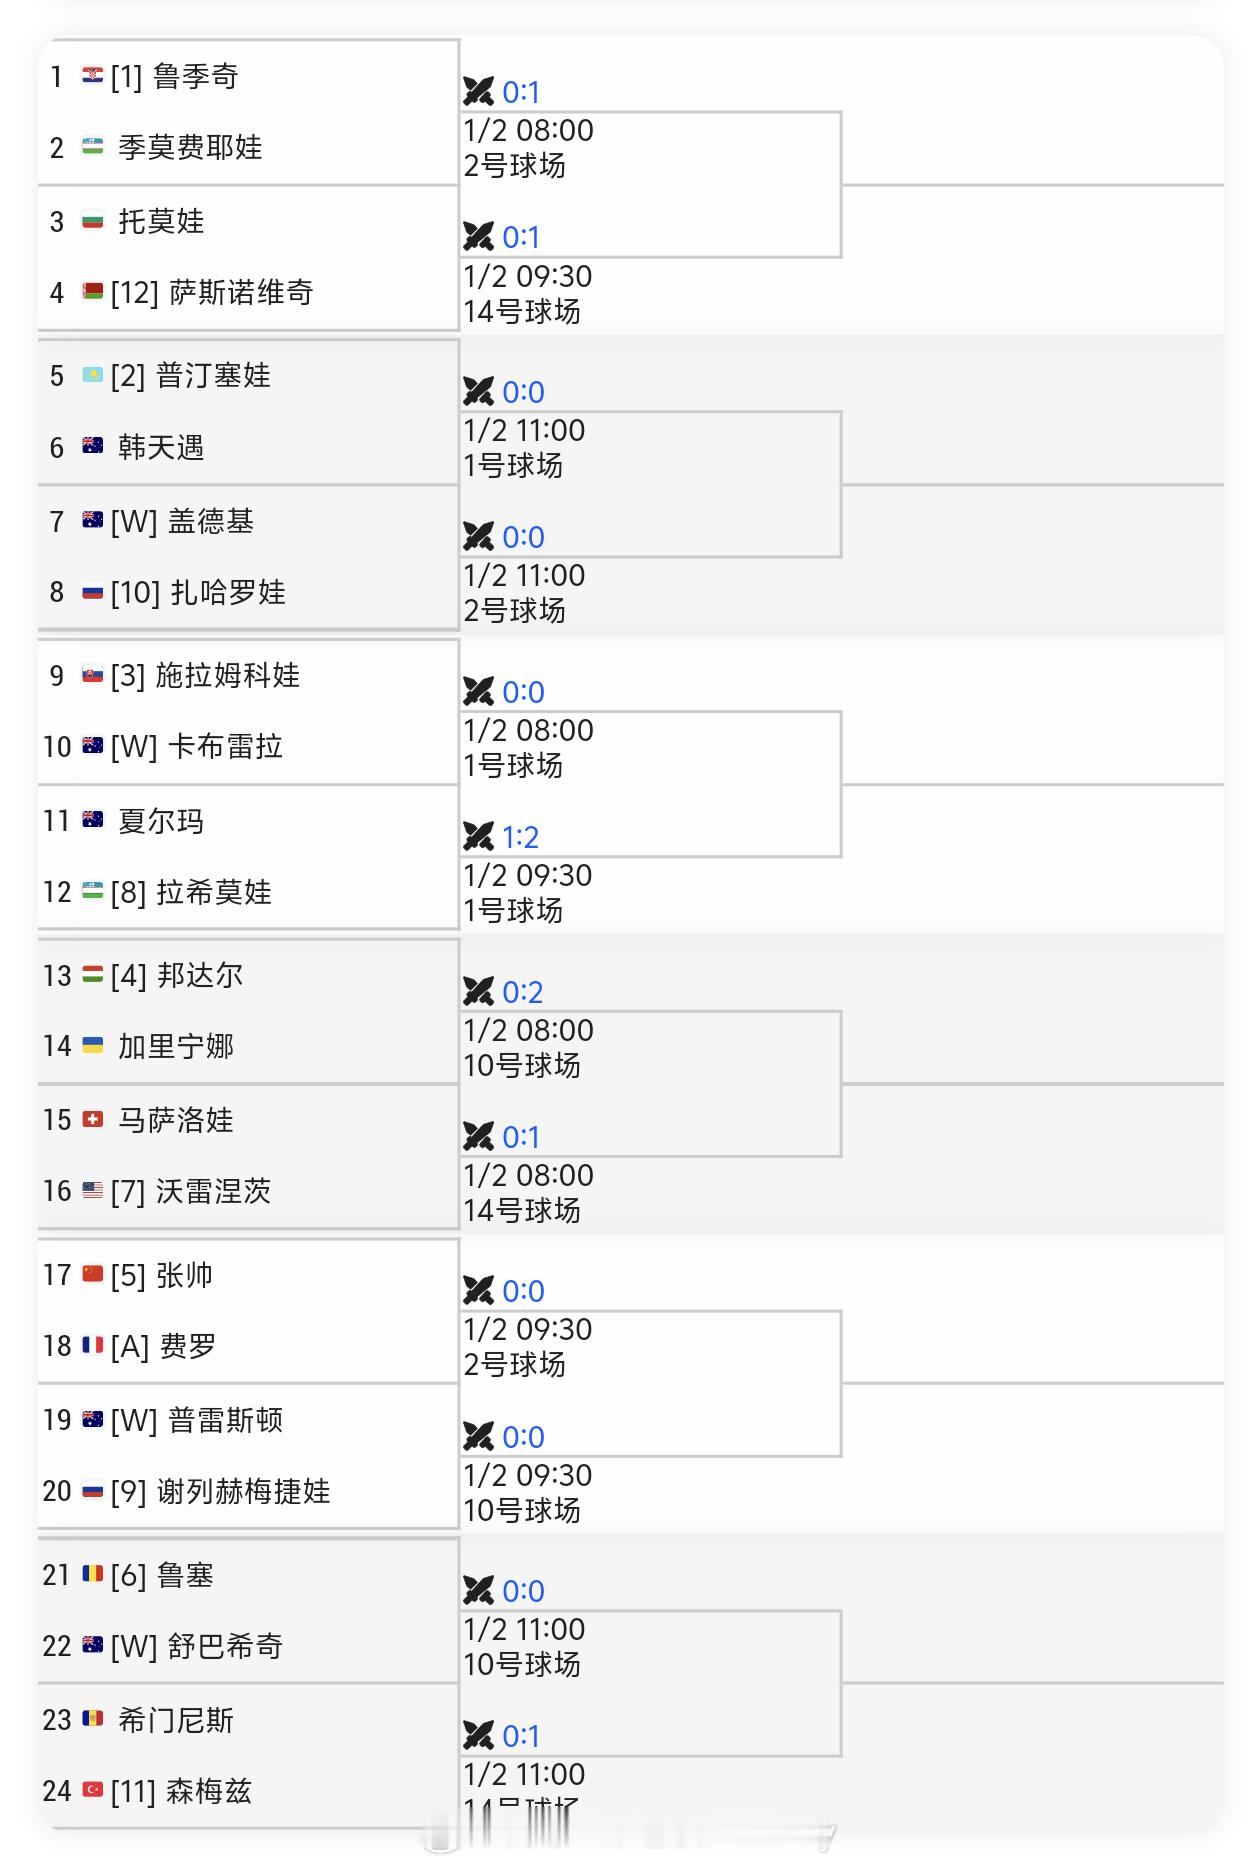Click the Croatia flag beside 鲁季奇

(94, 76)
